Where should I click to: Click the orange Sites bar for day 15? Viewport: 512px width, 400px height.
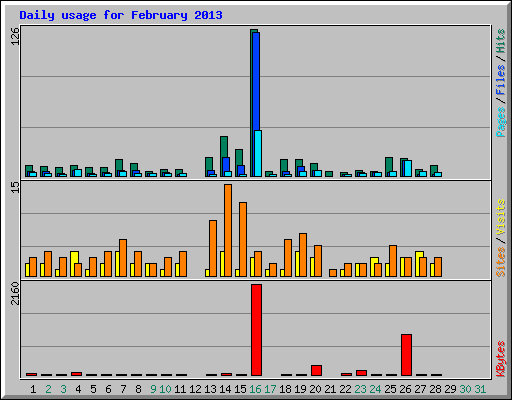click(243, 239)
